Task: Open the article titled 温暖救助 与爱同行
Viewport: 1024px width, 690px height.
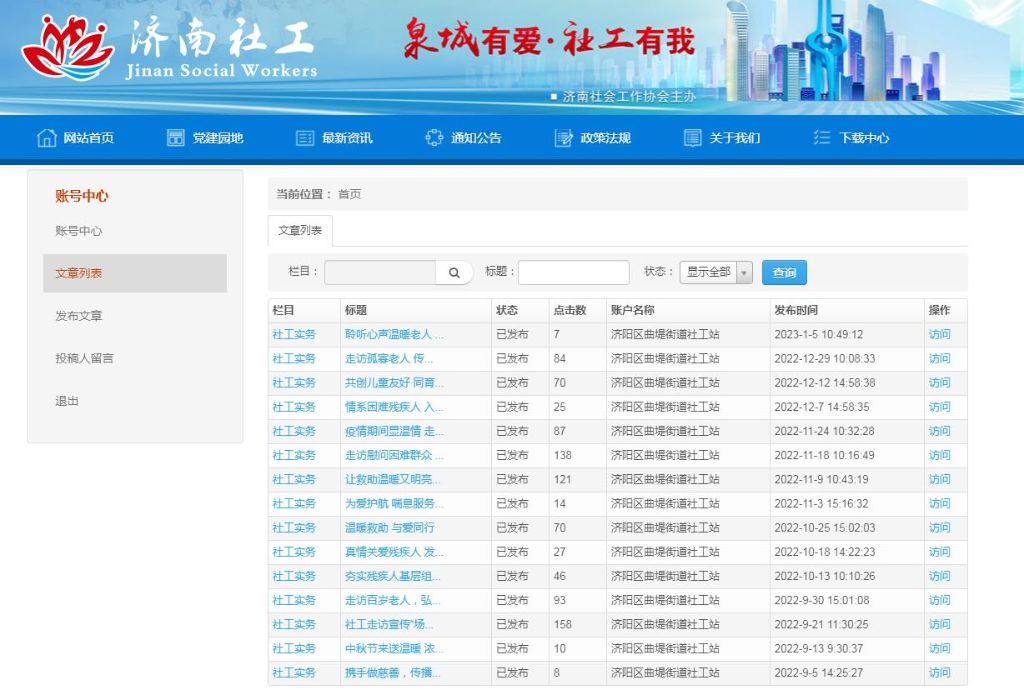Action: click(x=389, y=528)
